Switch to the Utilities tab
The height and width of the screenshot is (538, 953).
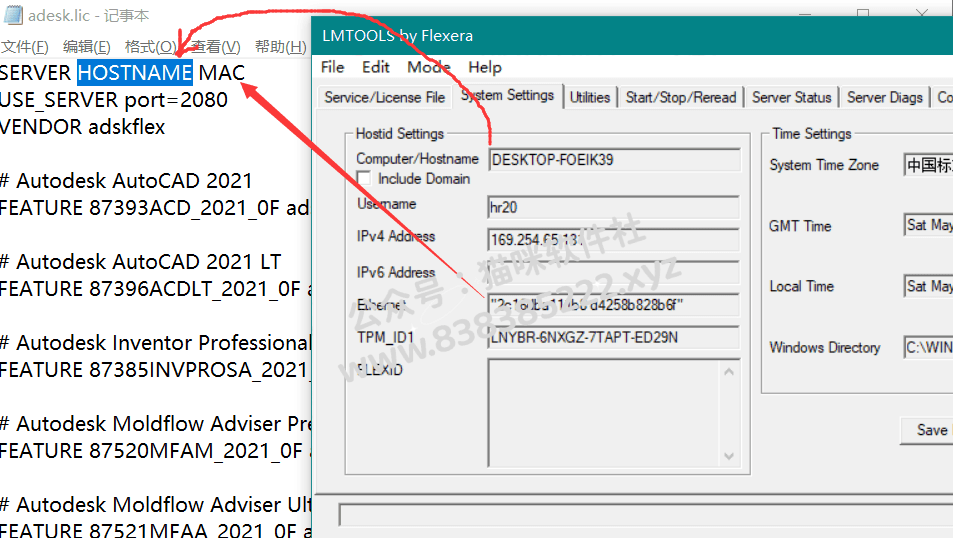tap(590, 97)
